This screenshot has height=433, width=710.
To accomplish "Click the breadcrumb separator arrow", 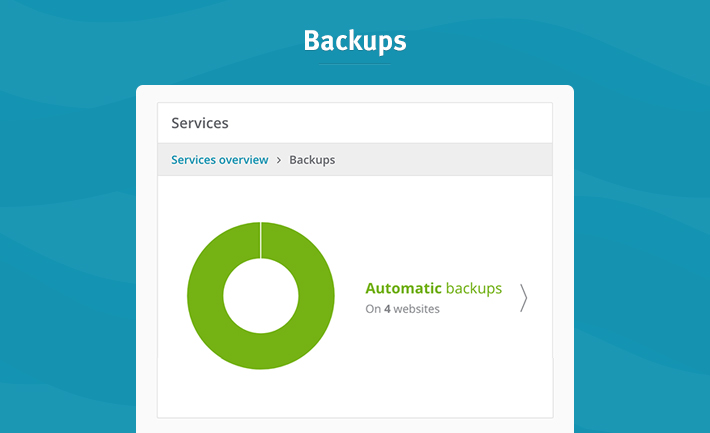I will 279,160.
